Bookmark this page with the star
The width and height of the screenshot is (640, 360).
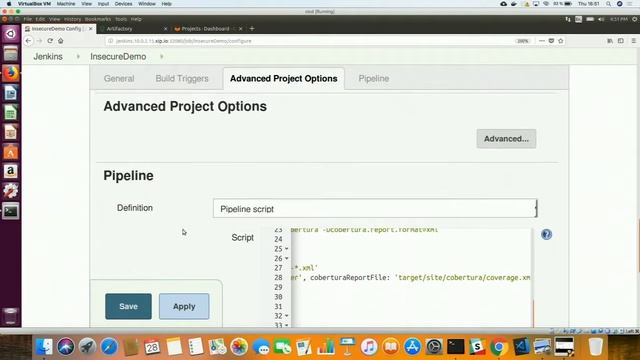coord(560,41)
